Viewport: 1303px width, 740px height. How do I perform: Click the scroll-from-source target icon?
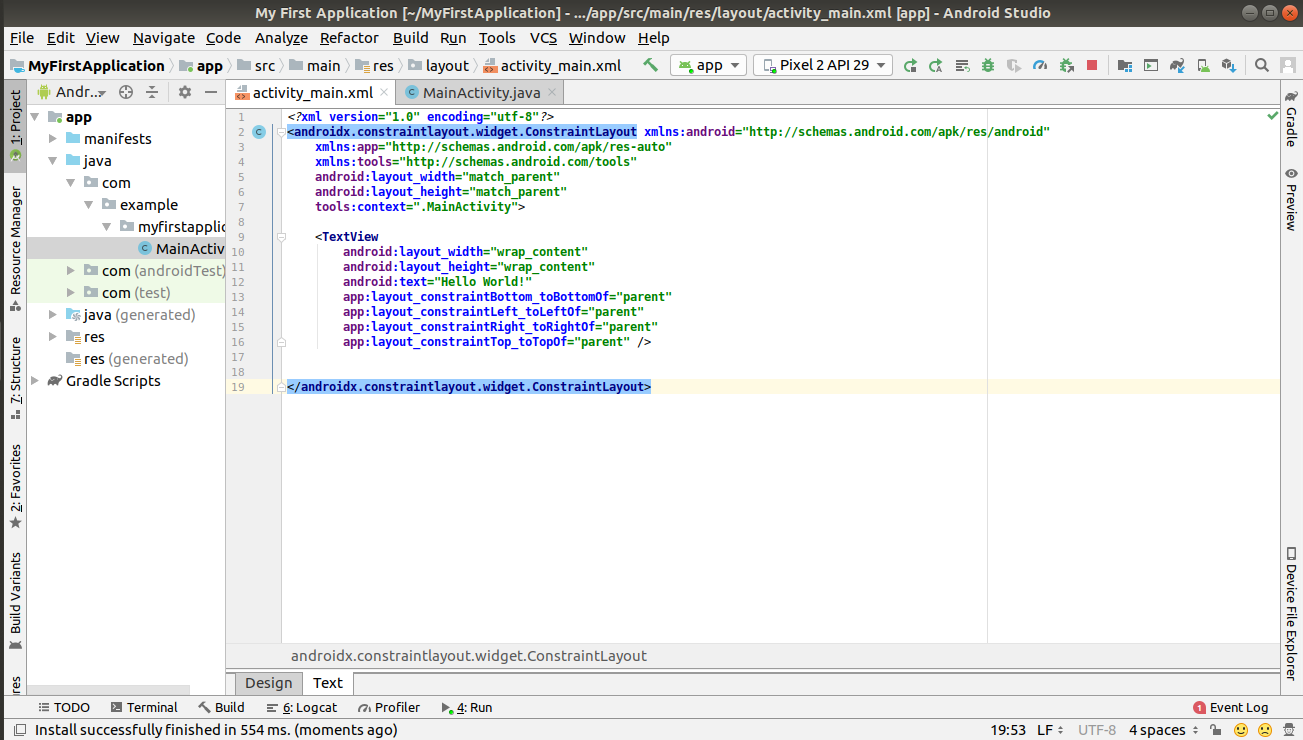pos(126,92)
